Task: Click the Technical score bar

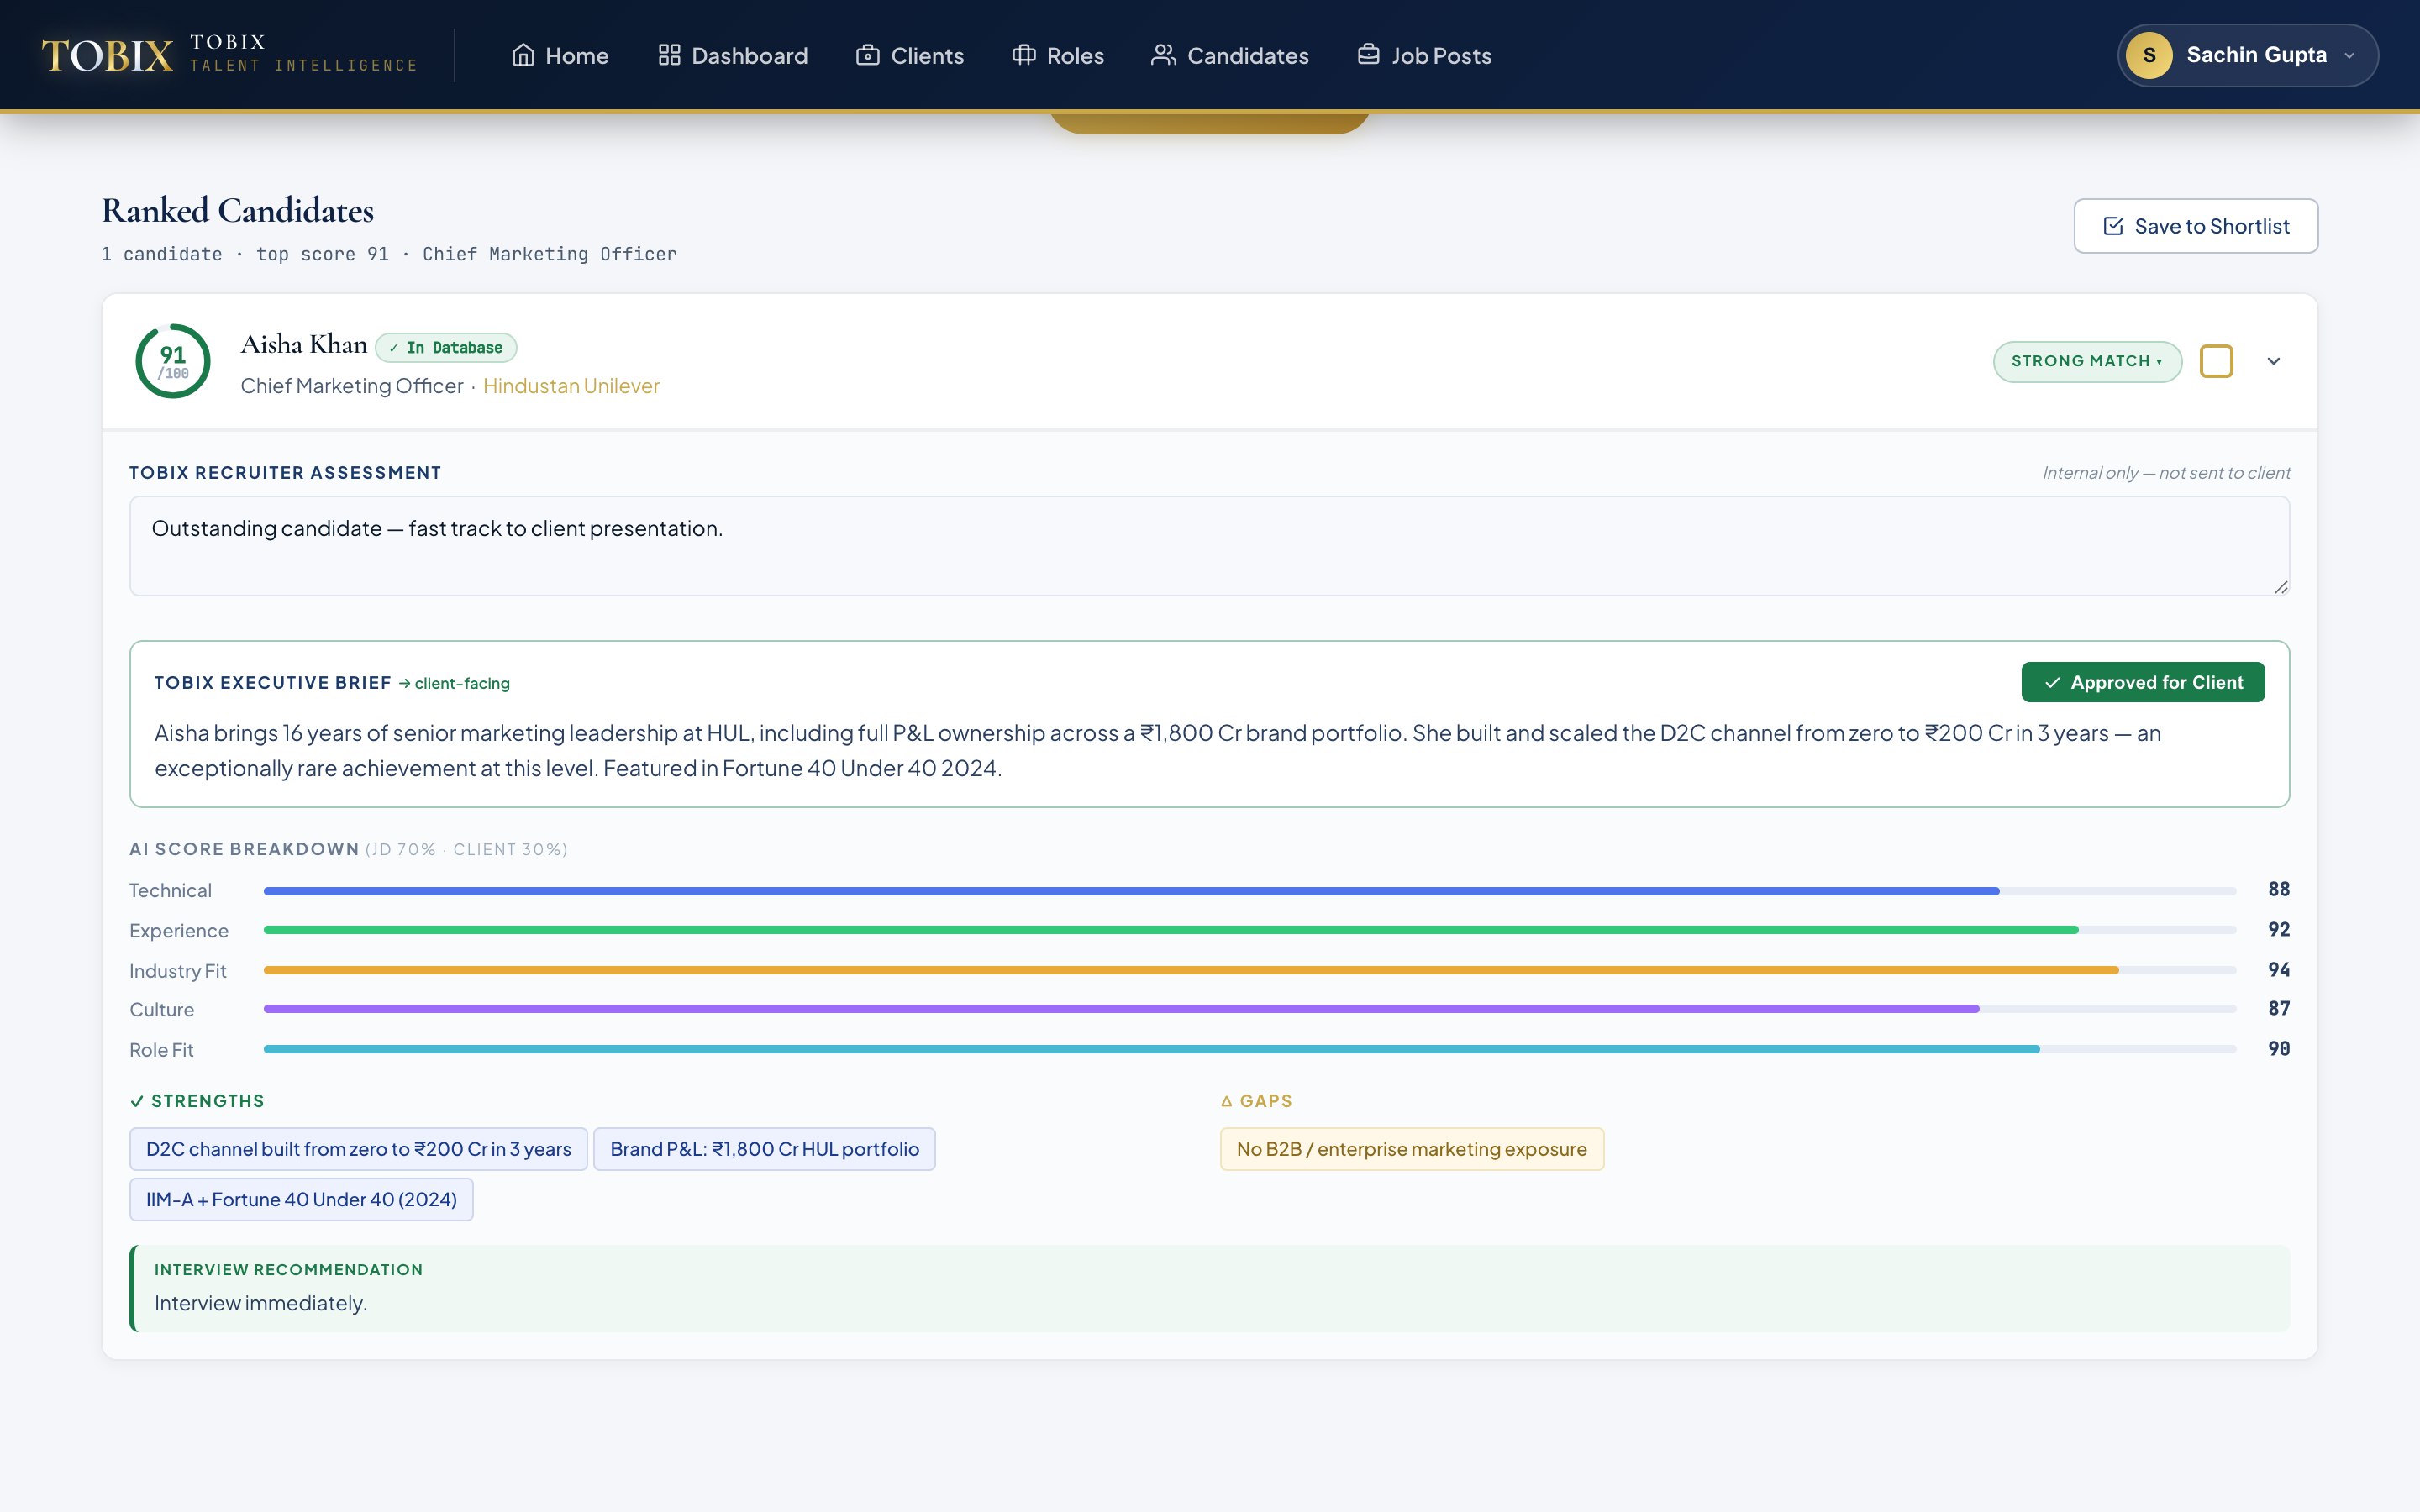Action: 1250,890
